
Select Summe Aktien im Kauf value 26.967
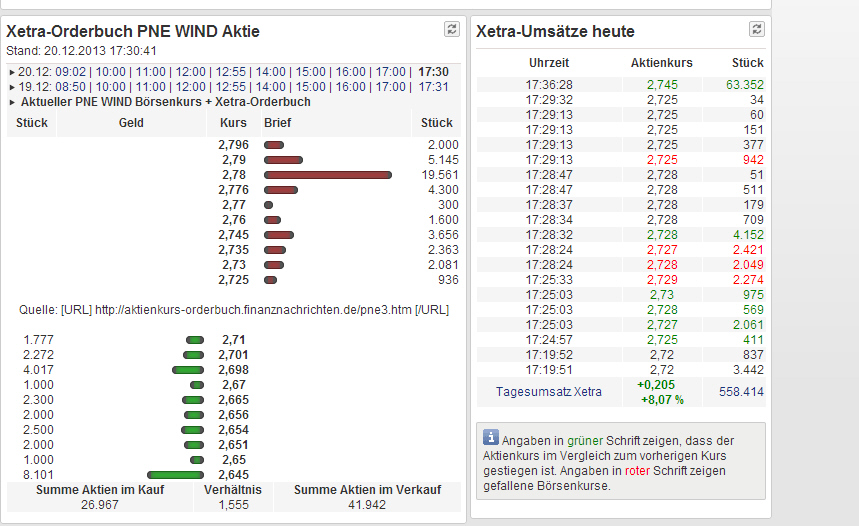[x=100, y=505]
